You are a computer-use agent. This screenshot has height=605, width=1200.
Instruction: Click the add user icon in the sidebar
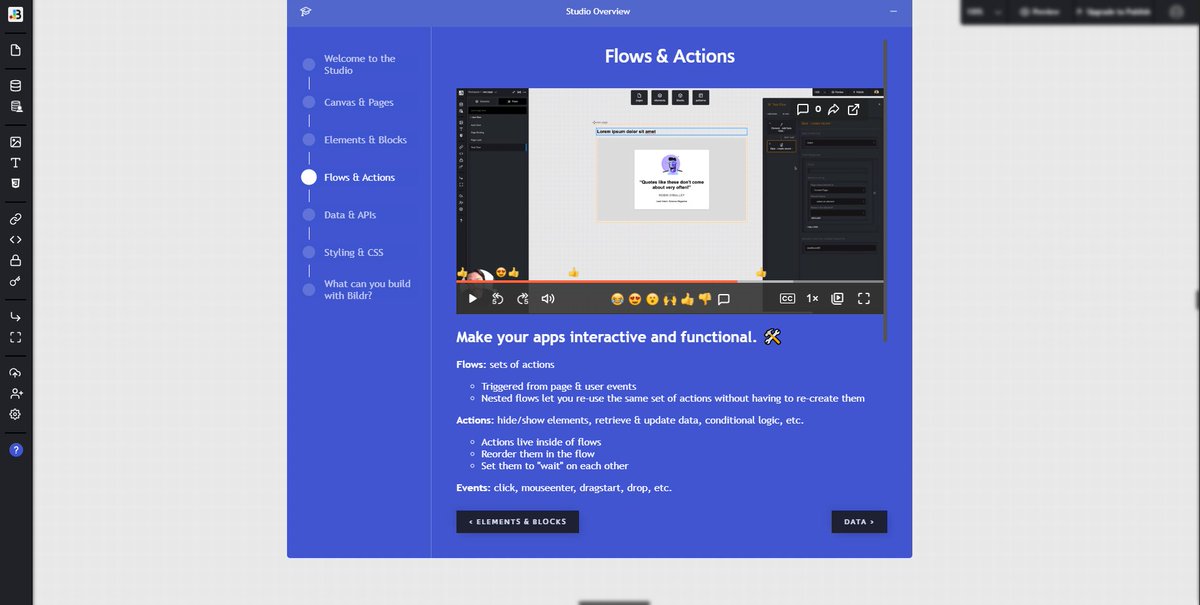pyautogui.click(x=15, y=394)
